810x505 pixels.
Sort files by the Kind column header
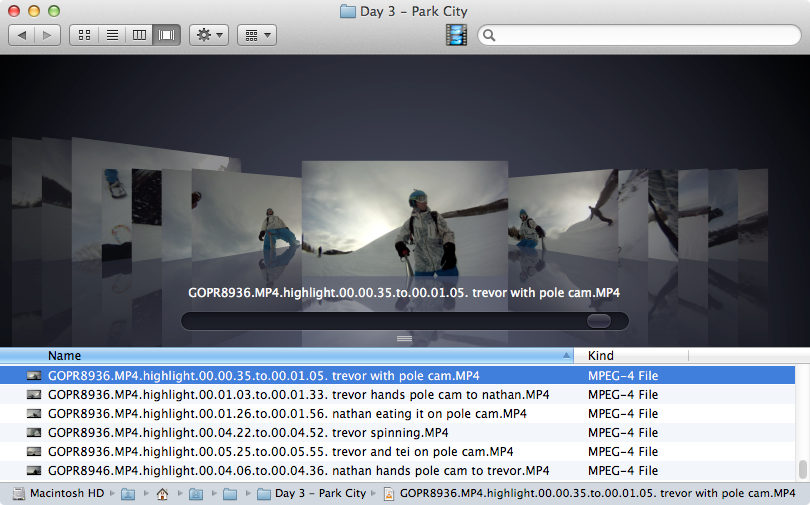630,356
